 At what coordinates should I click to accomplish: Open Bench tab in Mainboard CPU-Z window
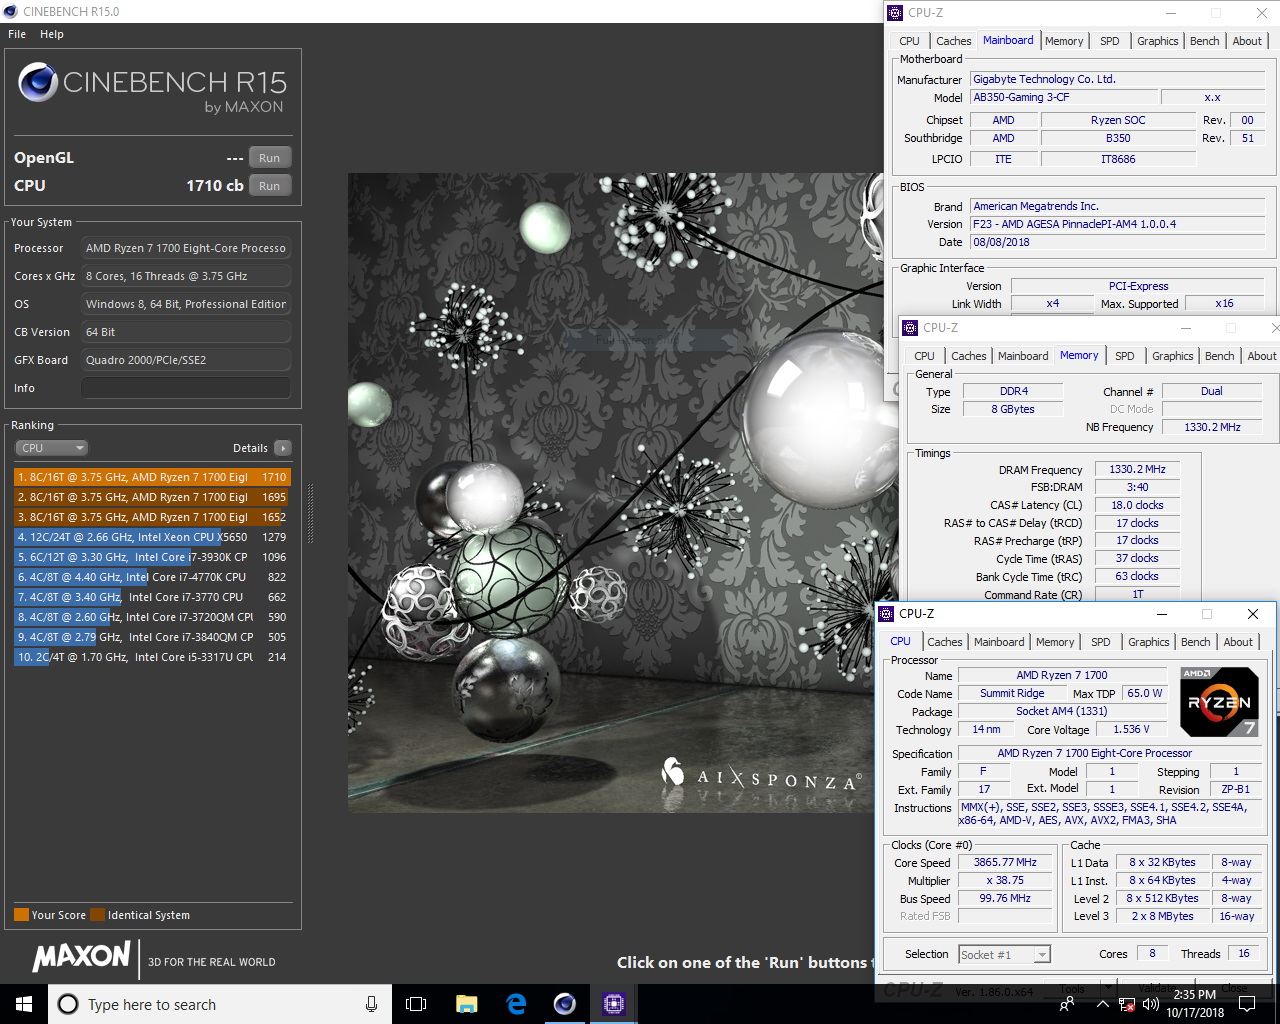coord(1205,41)
